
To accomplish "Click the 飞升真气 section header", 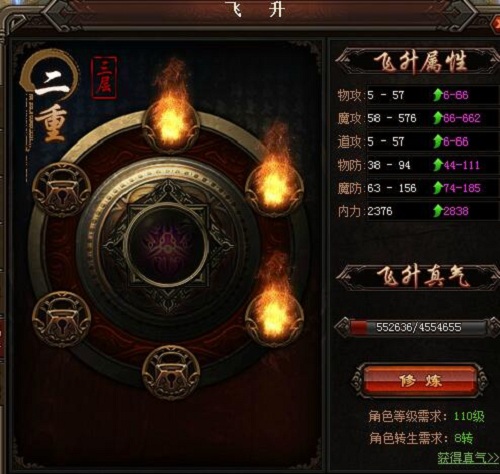I will (418, 277).
